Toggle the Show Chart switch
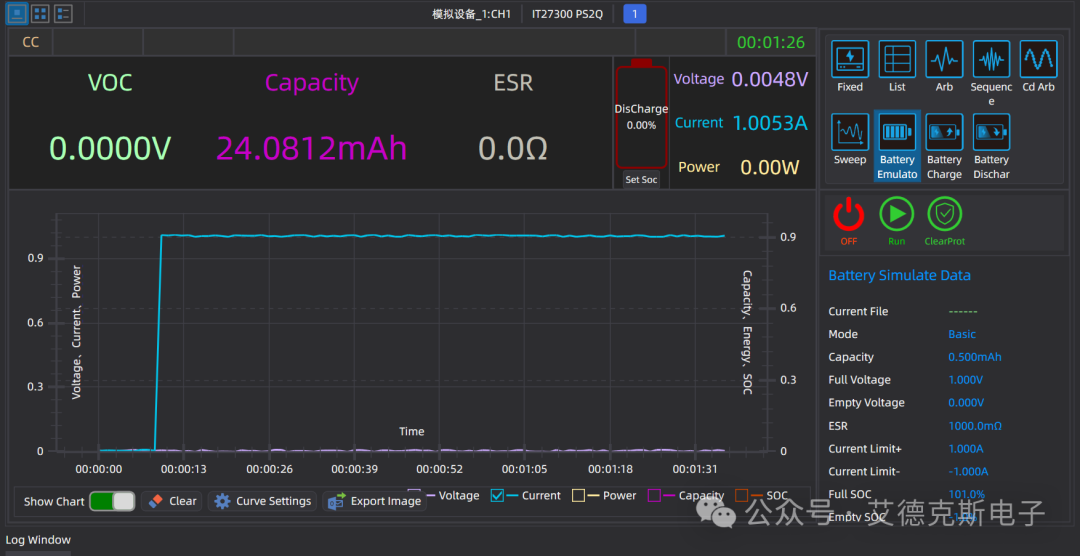 [112, 501]
